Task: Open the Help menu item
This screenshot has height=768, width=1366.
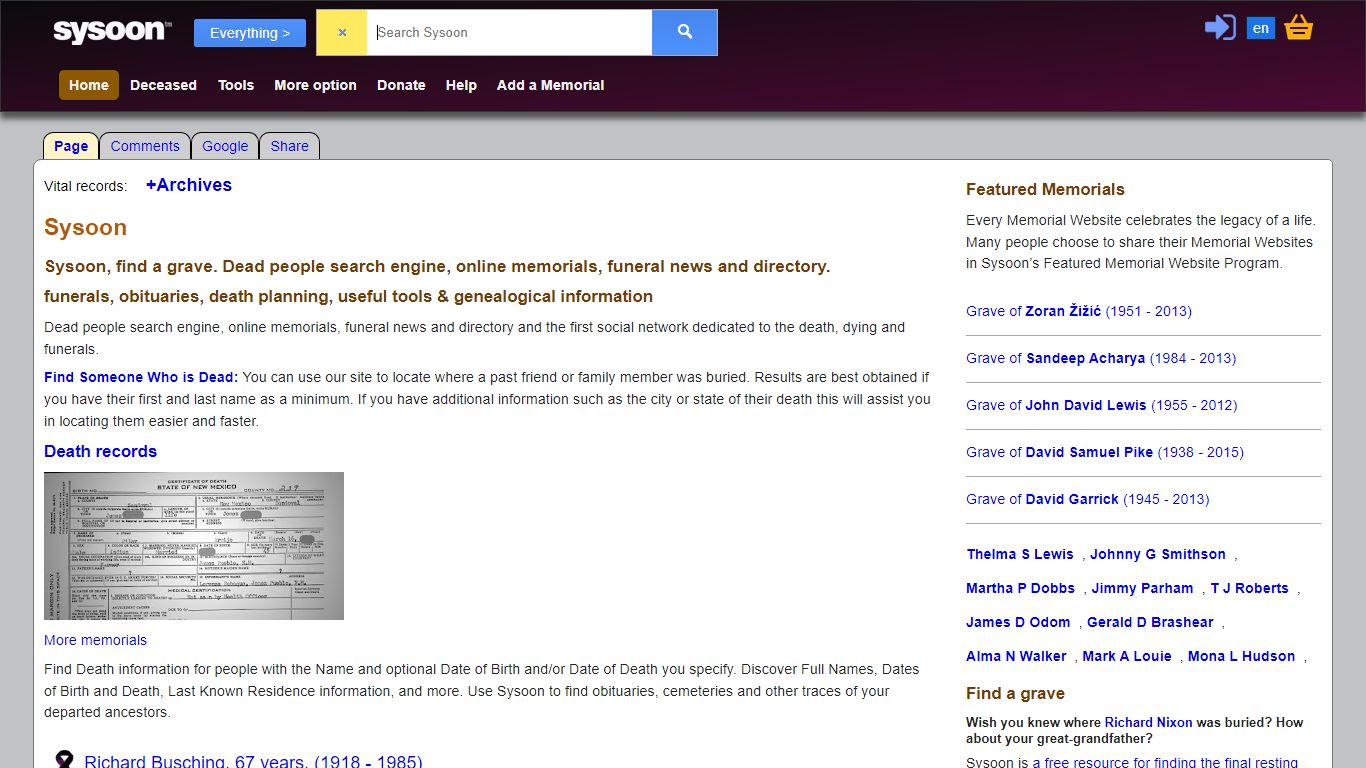Action: 461,85
